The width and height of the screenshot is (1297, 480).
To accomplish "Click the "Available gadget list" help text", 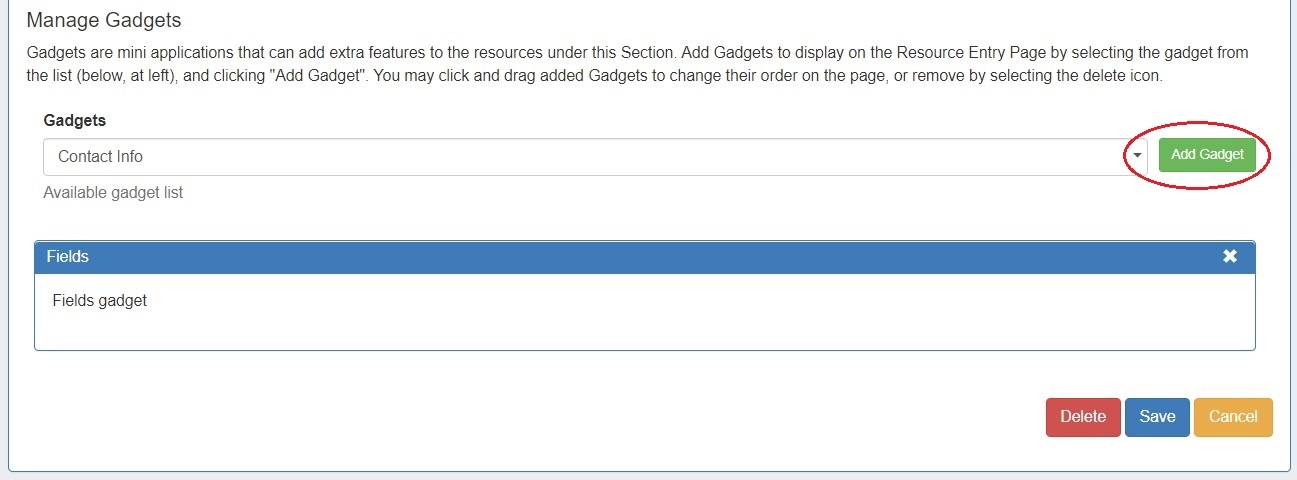I will (x=113, y=192).
